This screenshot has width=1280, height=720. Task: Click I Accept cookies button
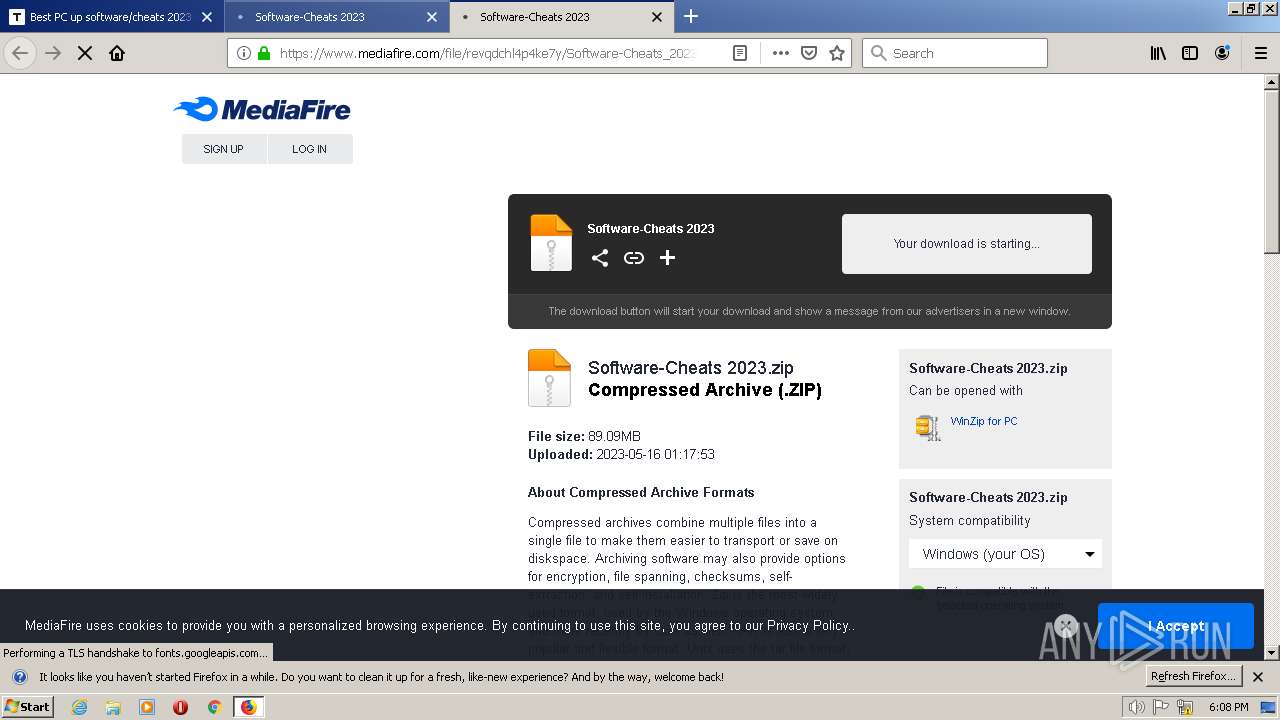click(x=1175, y=626)
